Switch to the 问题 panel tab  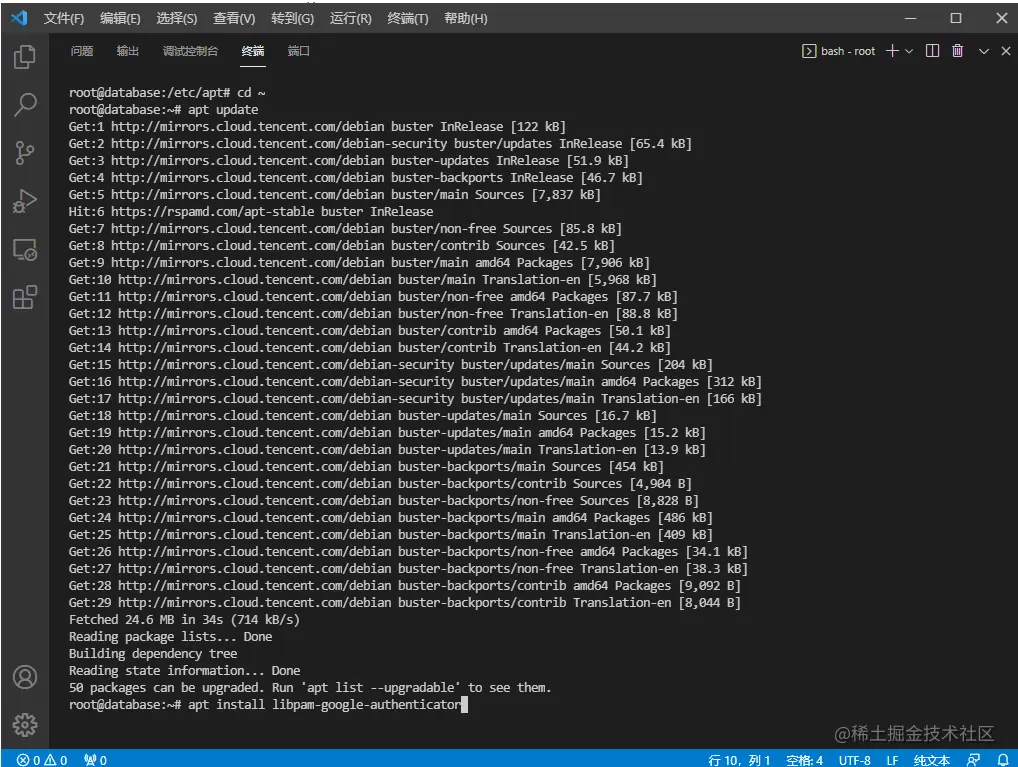[82, 51]
